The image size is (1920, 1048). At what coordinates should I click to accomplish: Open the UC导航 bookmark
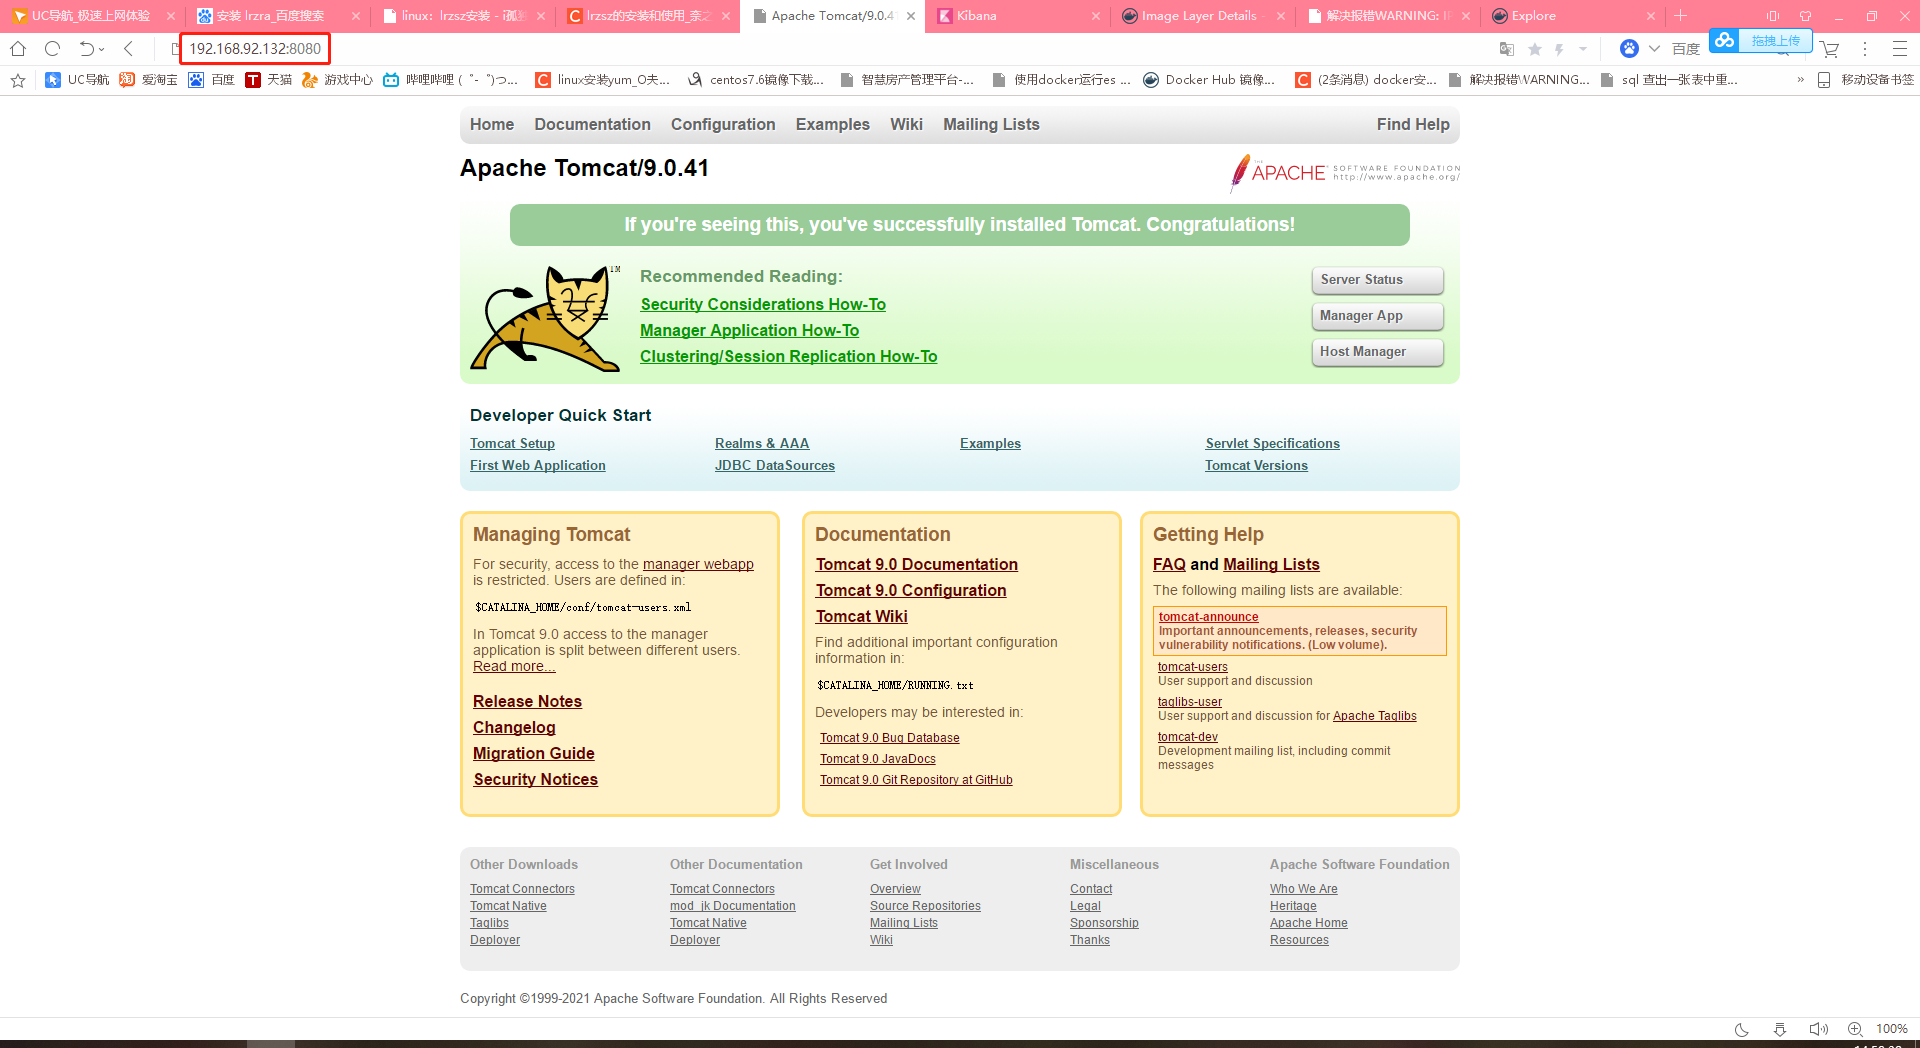click(x=78, y=80)
